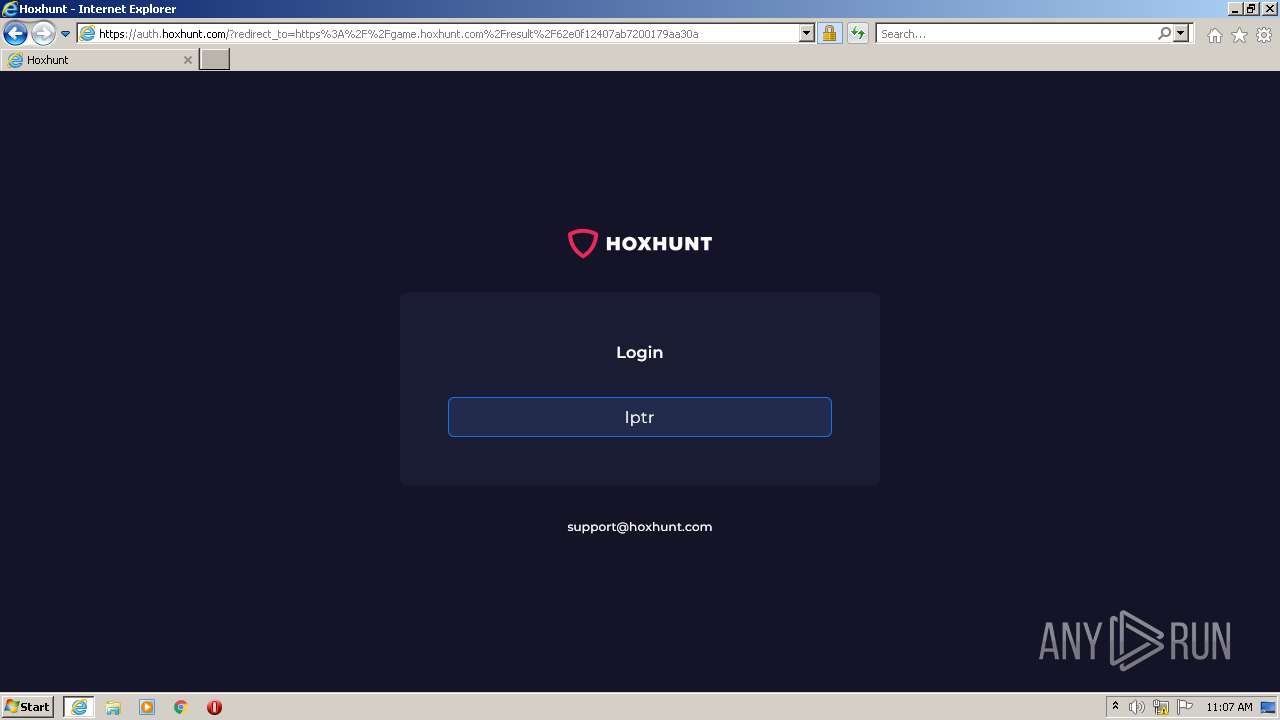Image resolution: width=1280 pixels, height=720 pixels.
Task: Close the Hoxhunt tab
Action: 187,60
